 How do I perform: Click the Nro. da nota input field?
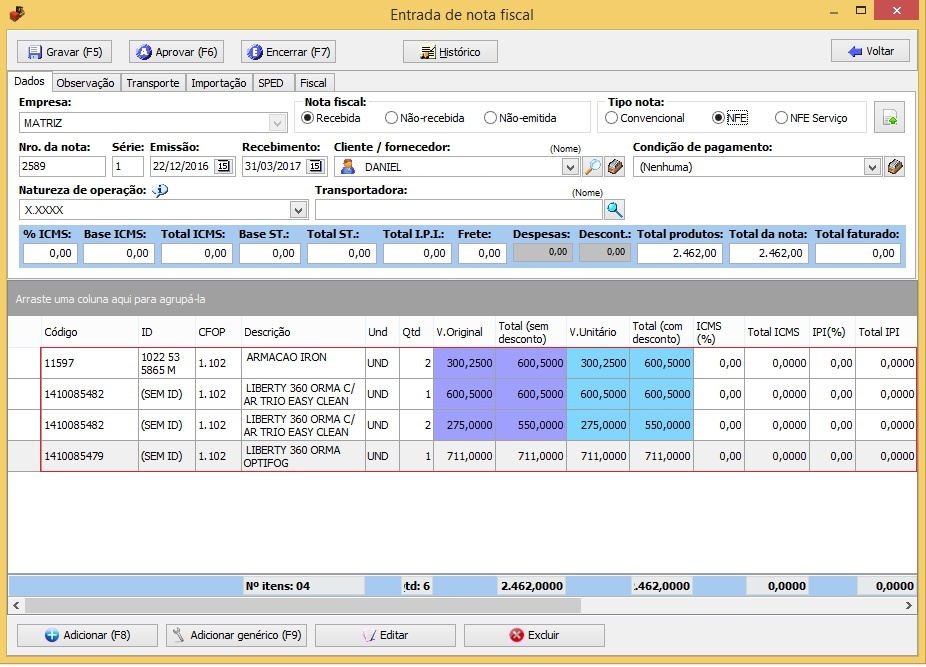click(61, 167)
